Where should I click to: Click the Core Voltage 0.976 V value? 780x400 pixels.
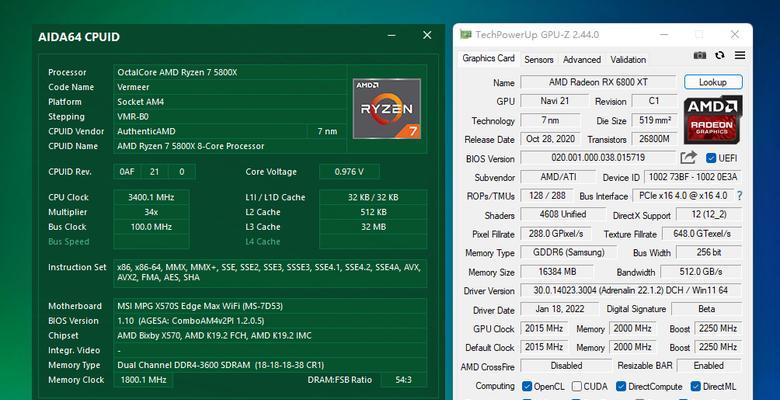pos(349,172)
